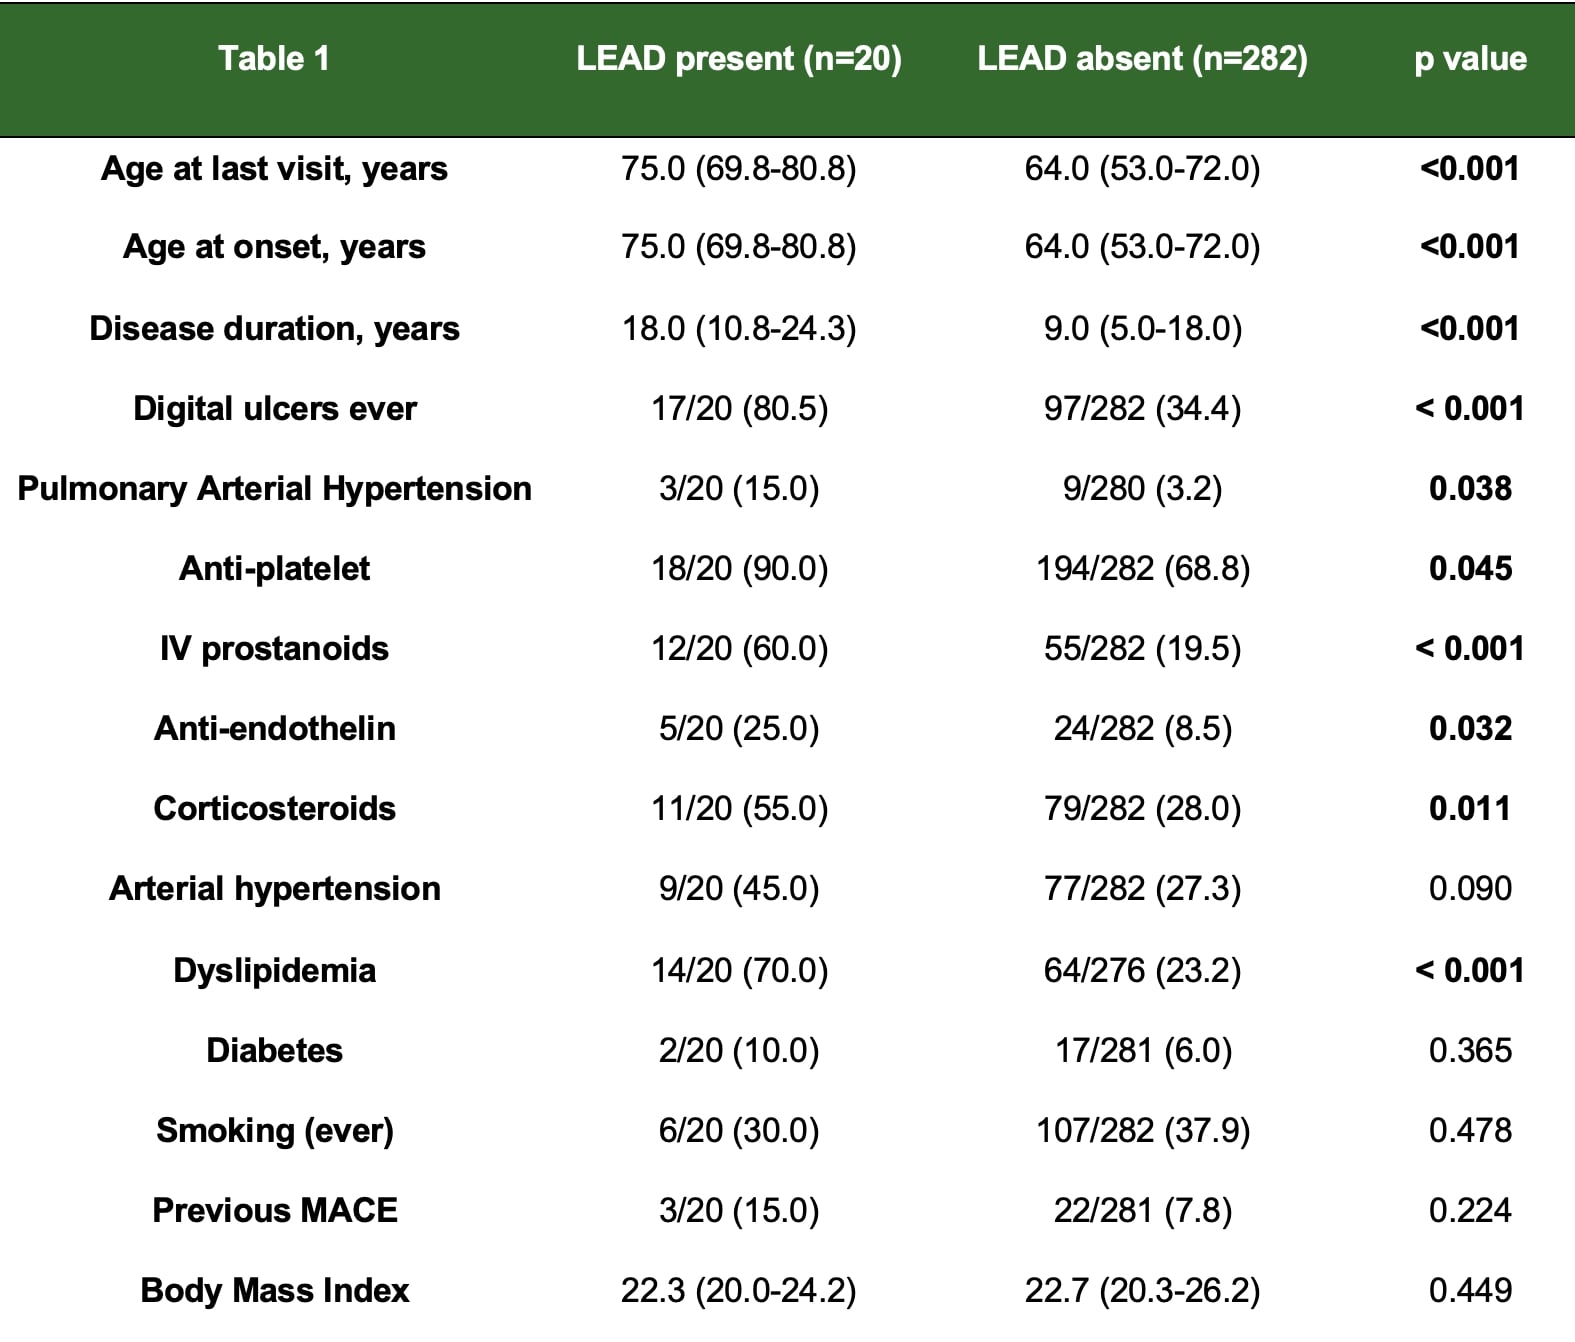Click the "Smoking (ever)" row label
1575x1342 pixels.
pos(274,1131)
